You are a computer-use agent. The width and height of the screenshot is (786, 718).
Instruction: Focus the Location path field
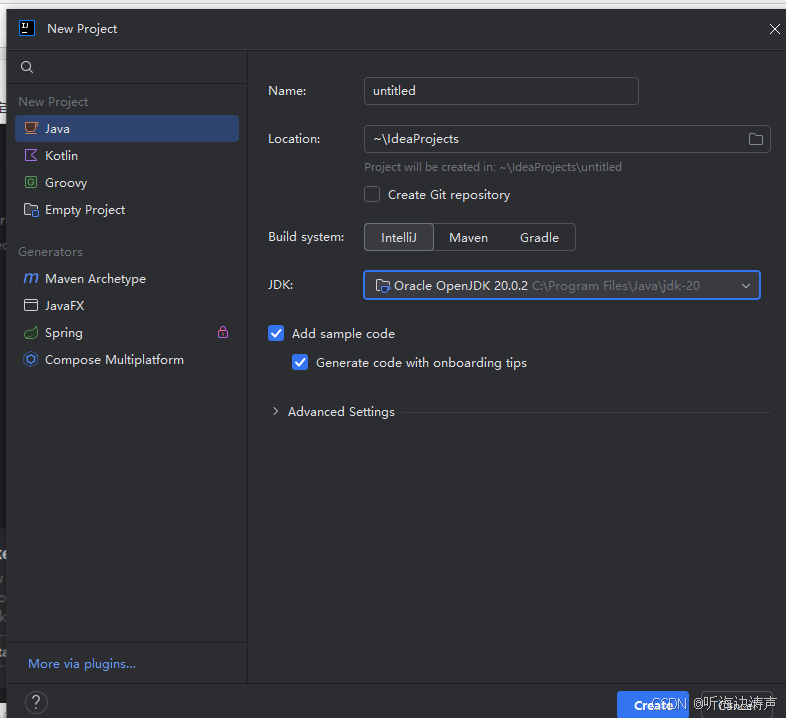[x=567, y=139]
